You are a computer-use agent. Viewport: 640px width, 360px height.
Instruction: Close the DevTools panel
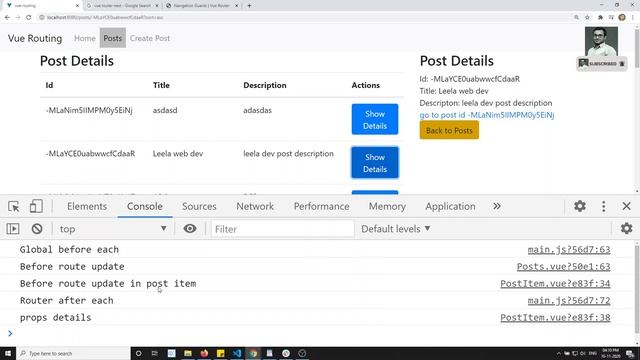pyautogui.click(x=627, y=206)
